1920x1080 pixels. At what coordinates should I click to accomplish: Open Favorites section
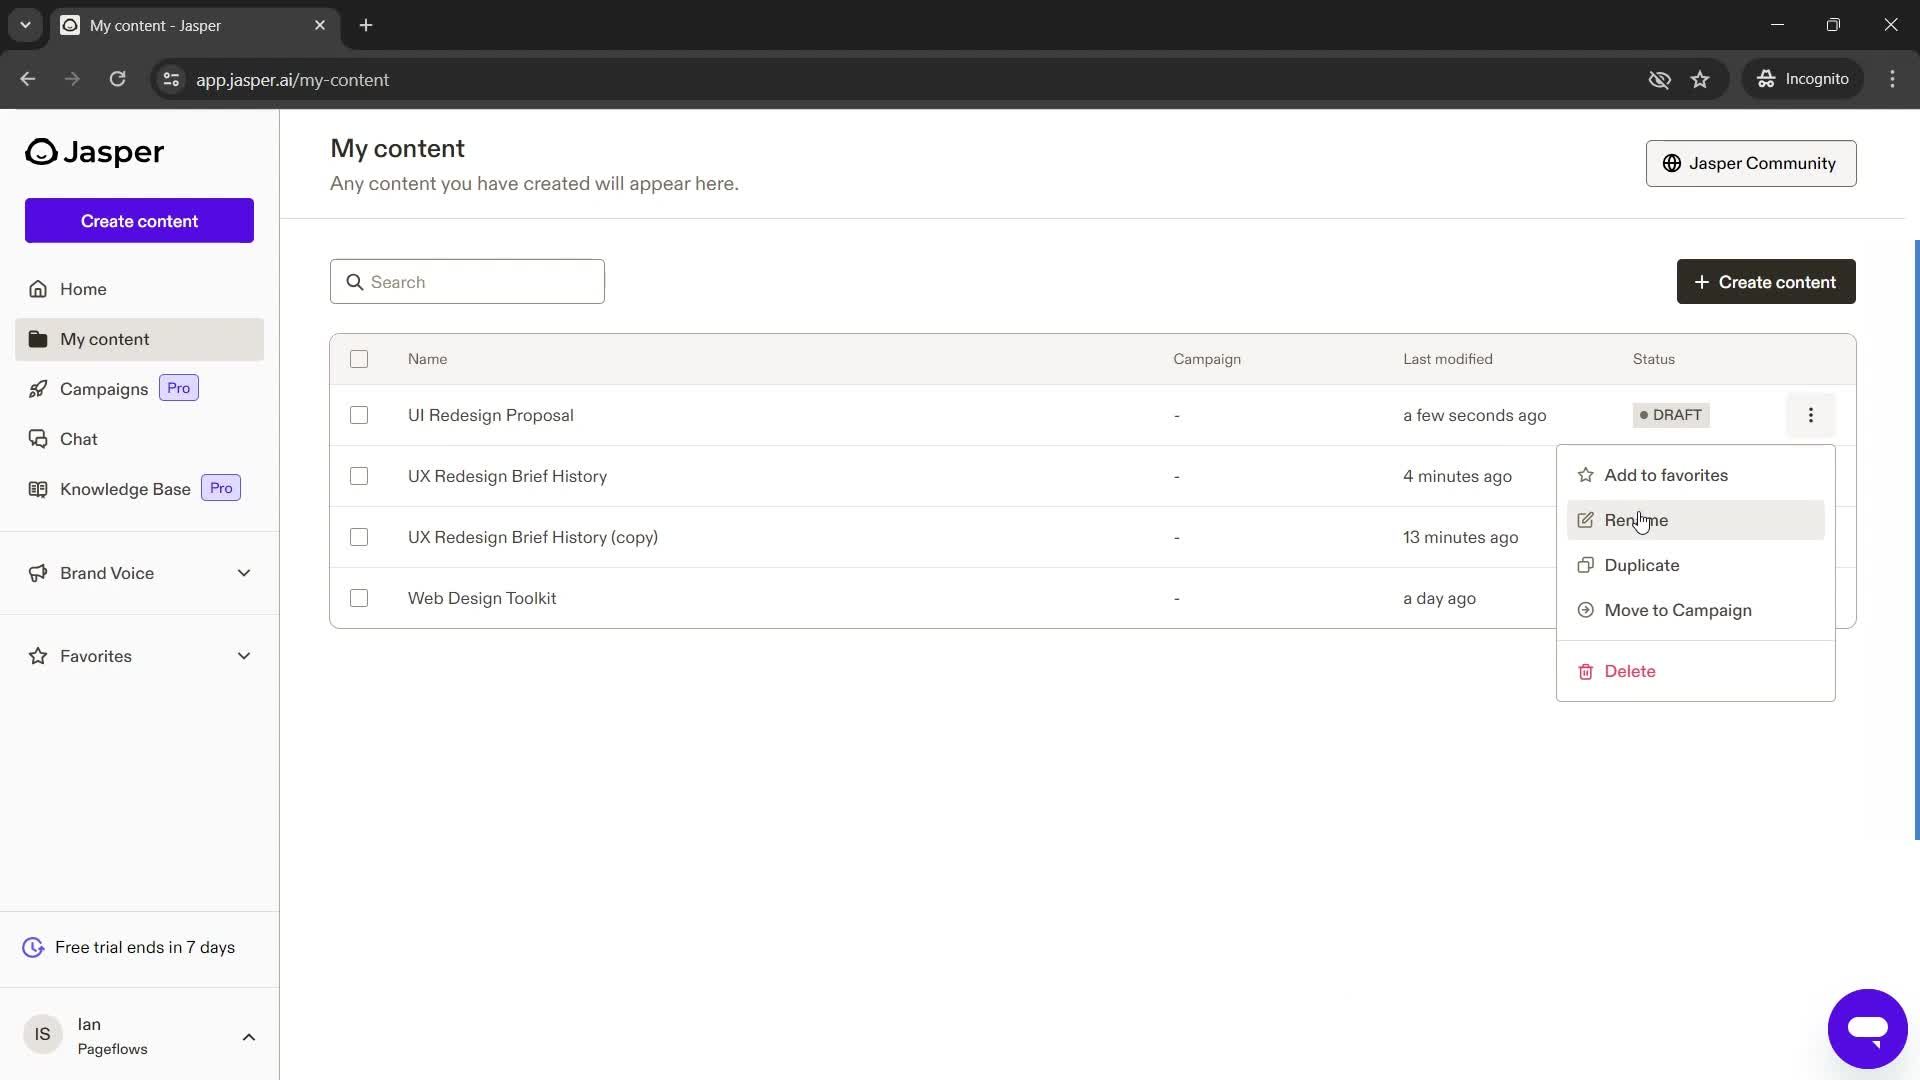[x=96, y=655]
